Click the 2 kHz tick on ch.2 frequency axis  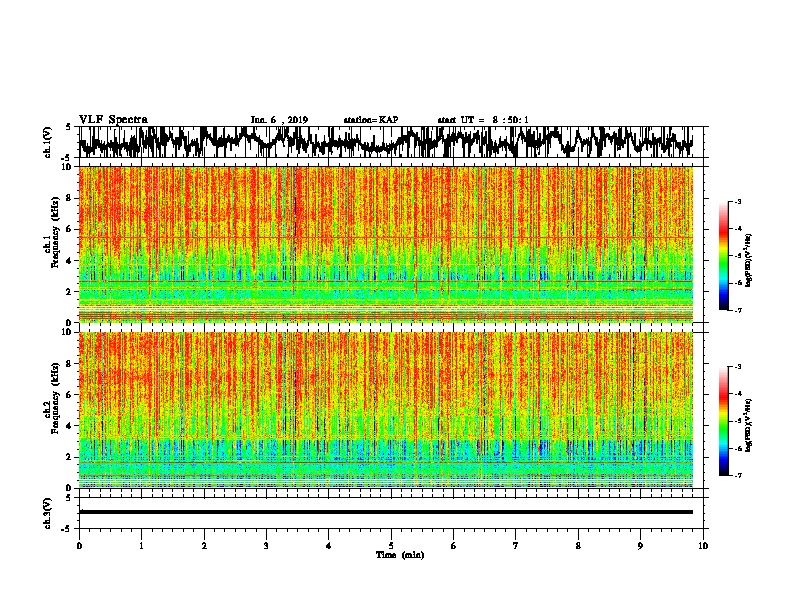tap(69, 457)
